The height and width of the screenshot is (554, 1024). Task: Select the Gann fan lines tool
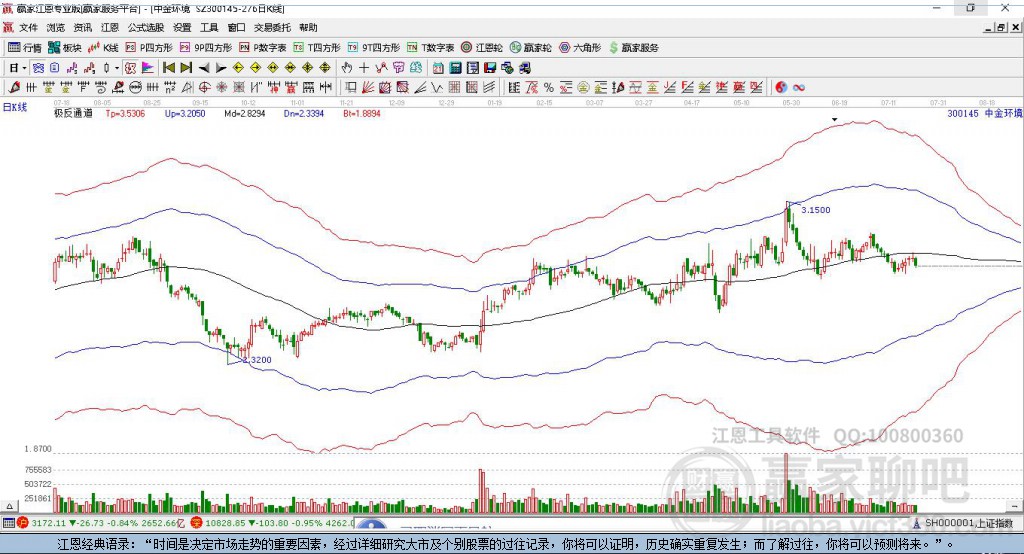point(367,88)
